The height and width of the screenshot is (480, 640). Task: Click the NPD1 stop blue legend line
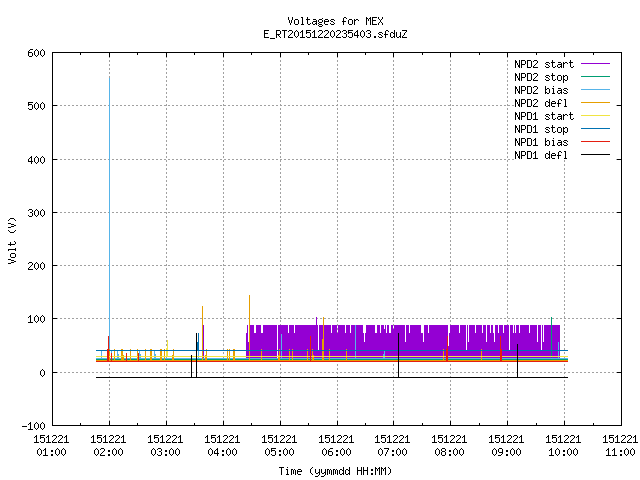pos(595,129)
